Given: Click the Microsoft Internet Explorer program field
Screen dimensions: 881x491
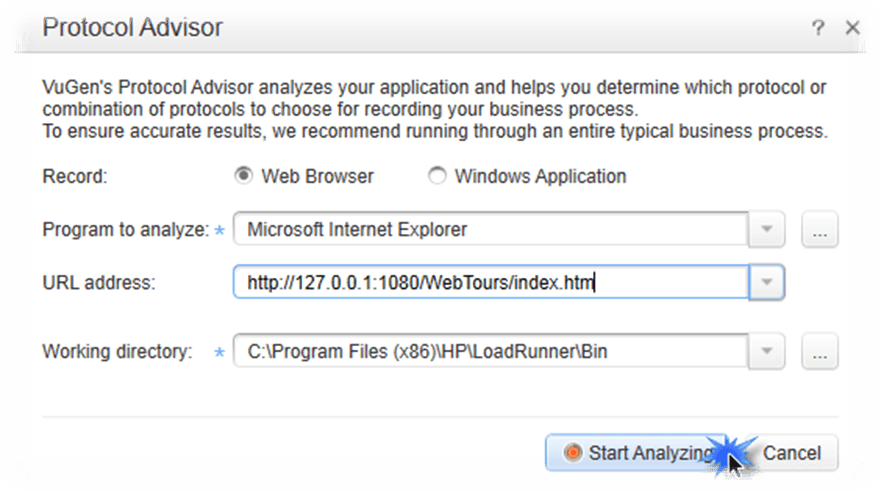Looking at the screenshot, I should point(491,229).
